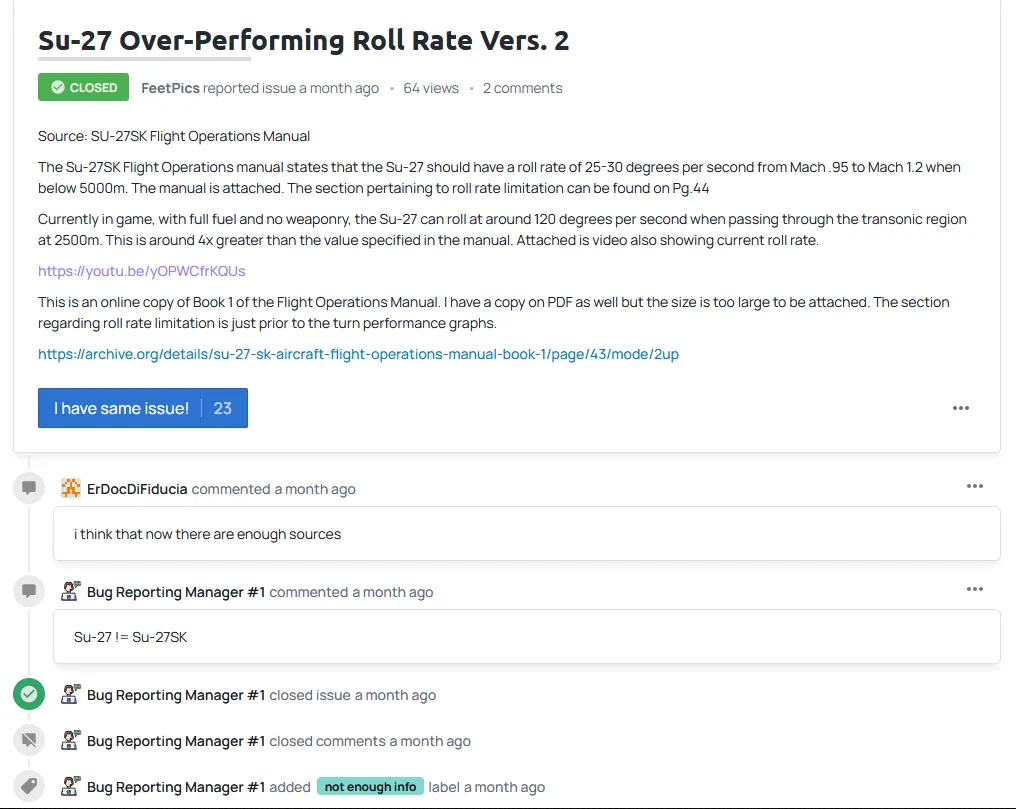1016x809 pixels.
Task: Expand options menu on Bug Reporting Manager comment
Action: pos(975,589)
